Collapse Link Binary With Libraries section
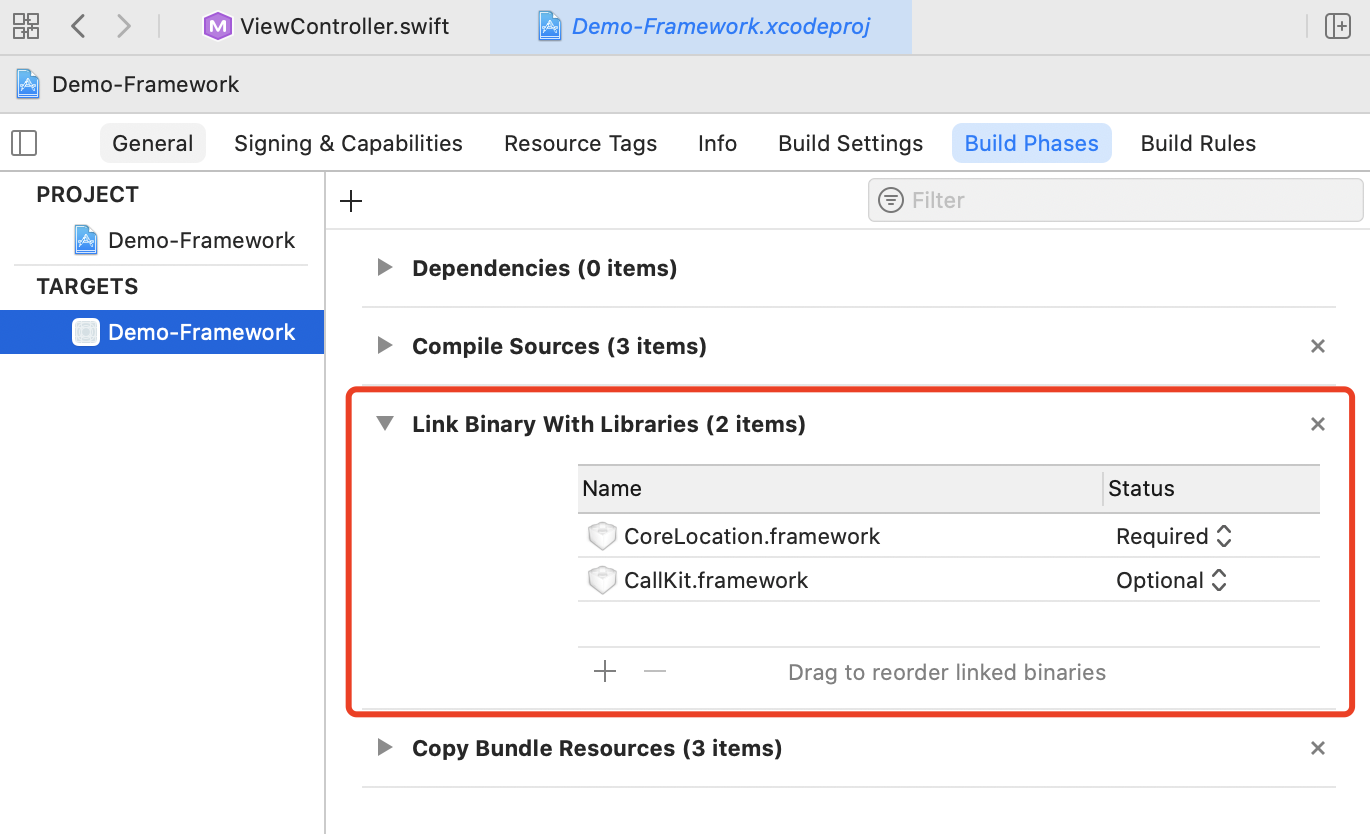Viewport: 1370px width, 834px height. pos(384,424)
